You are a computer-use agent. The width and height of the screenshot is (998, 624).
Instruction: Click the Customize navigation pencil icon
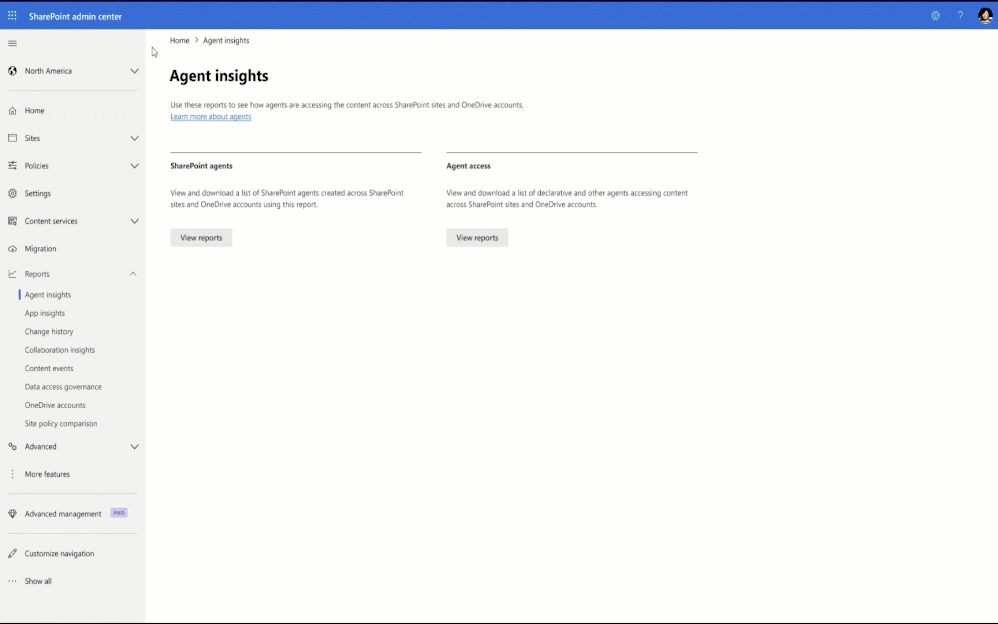click(x=12, y=553)
